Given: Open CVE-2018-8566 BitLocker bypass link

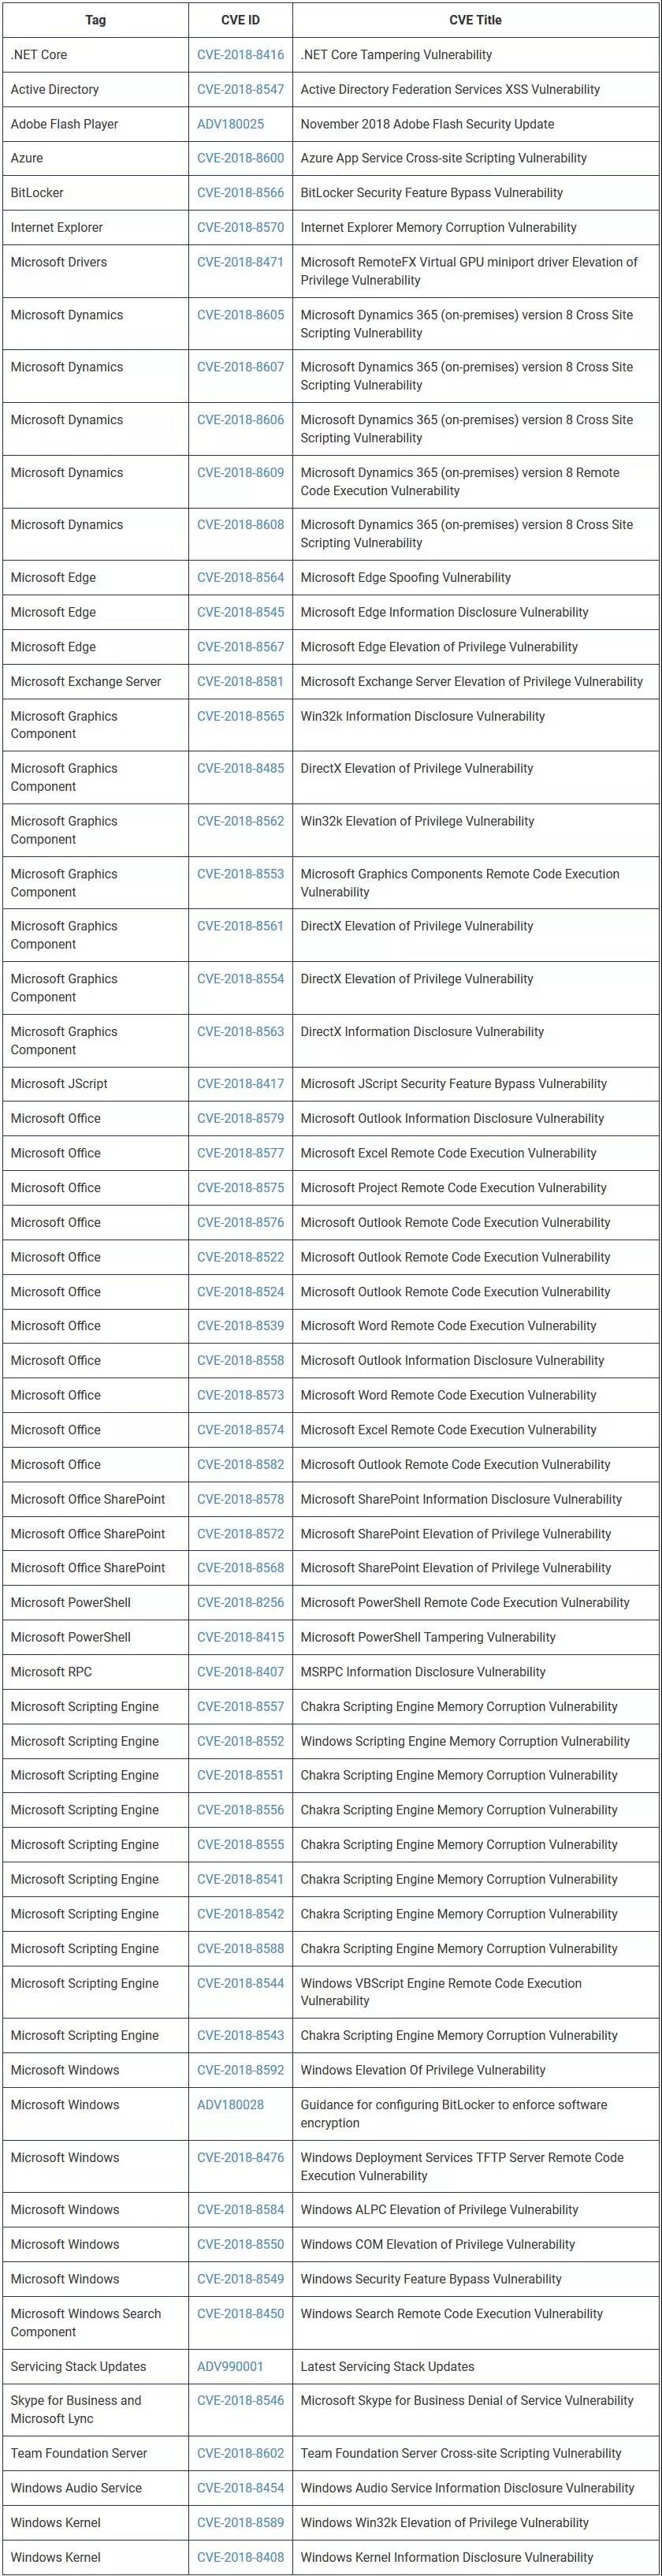Looking at the screenshot, I should pos(240,193).
